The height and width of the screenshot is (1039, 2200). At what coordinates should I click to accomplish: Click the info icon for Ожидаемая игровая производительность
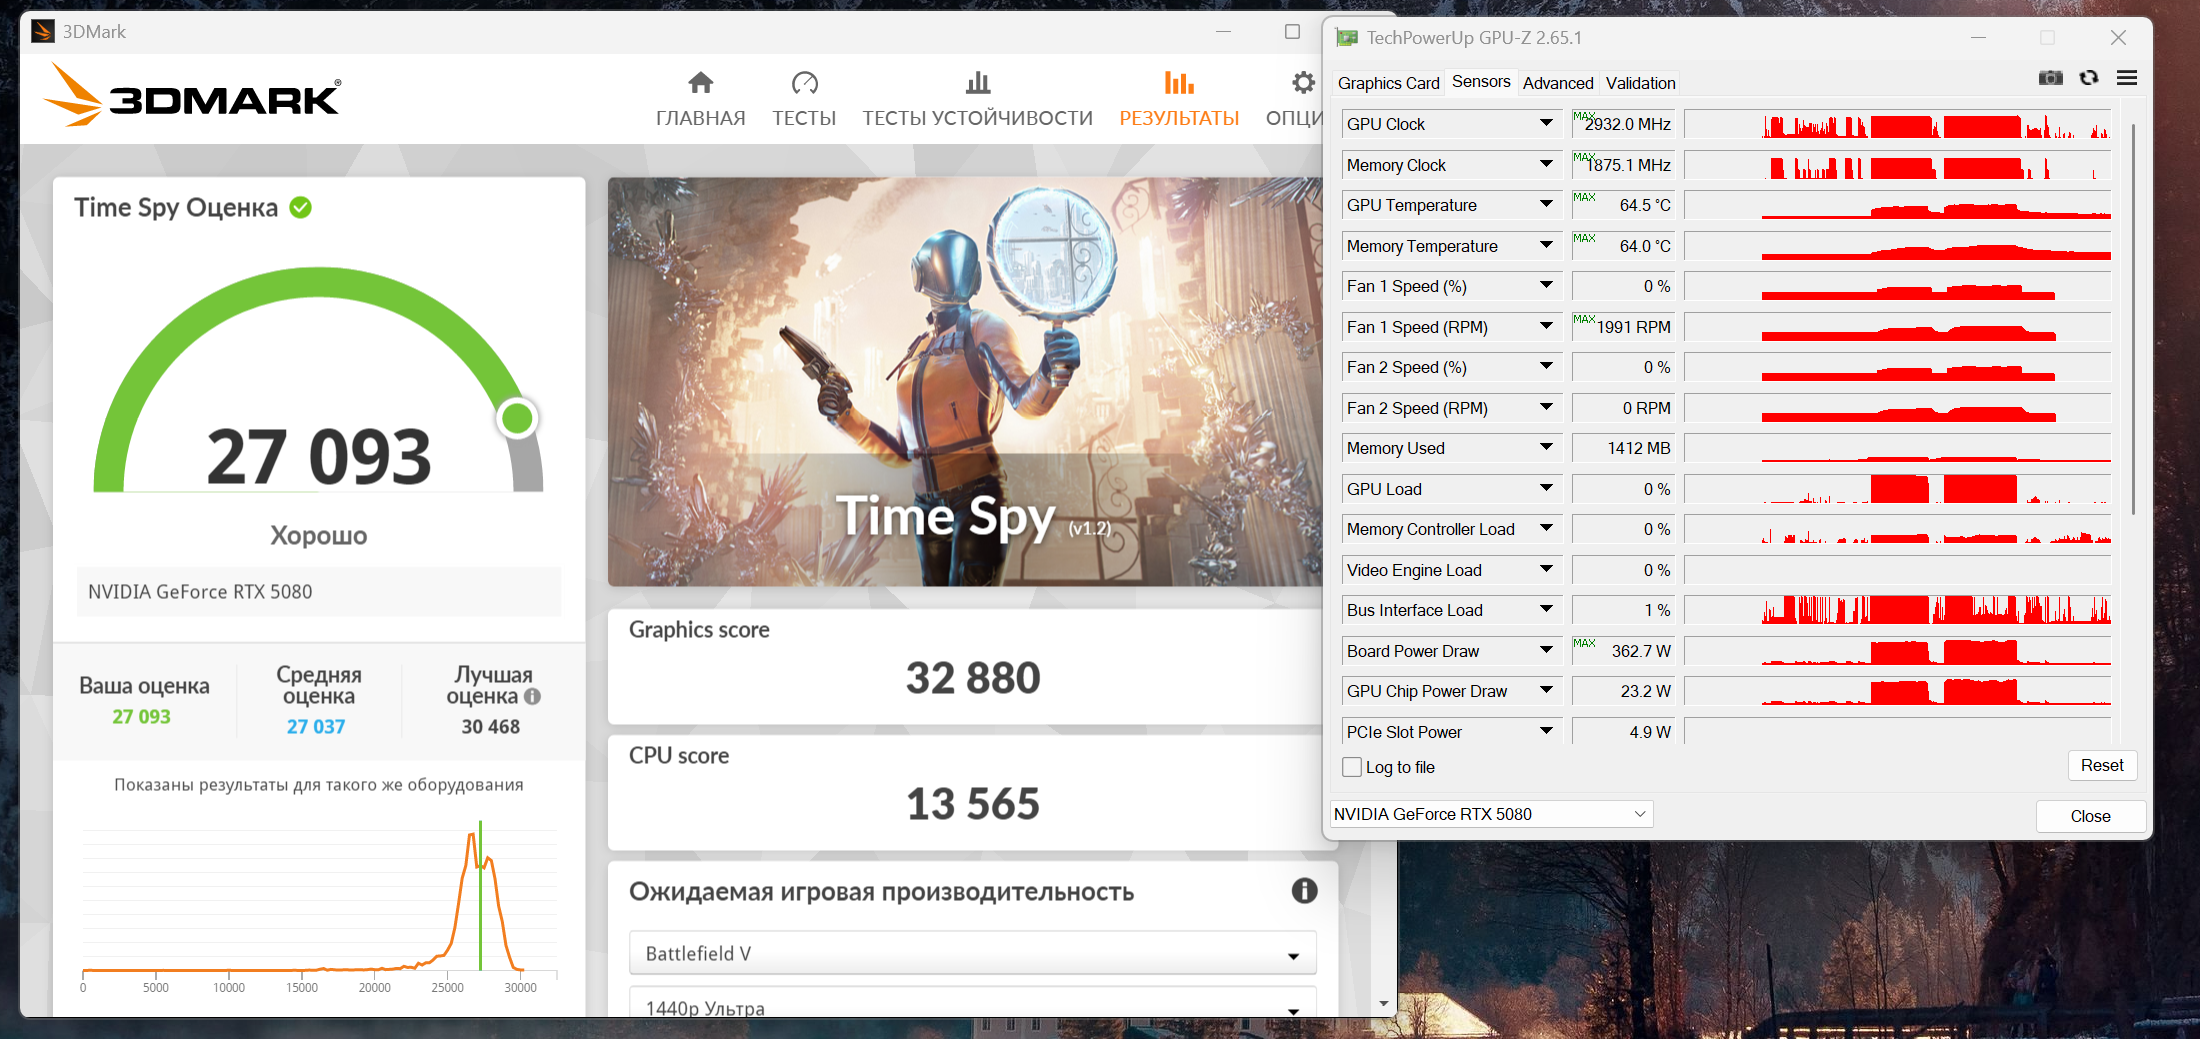coord(1304,890)
